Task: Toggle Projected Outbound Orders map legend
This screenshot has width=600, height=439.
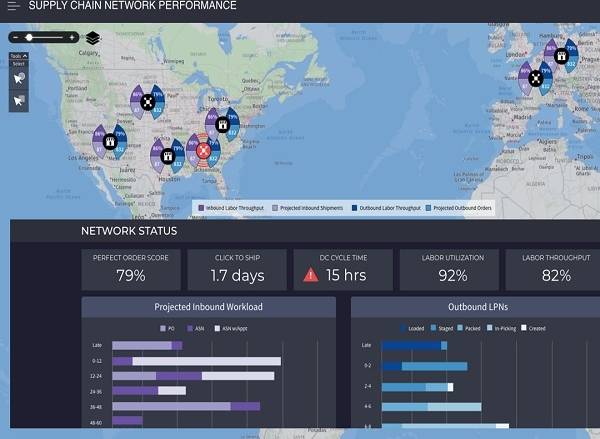Action: click(x=460, y=208)
